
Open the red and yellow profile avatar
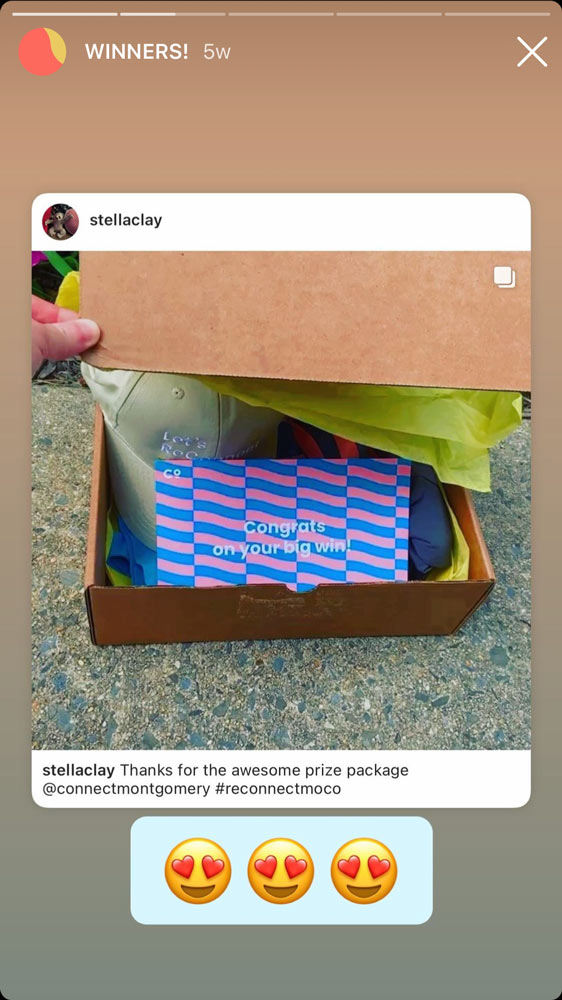tap(42, 52)
